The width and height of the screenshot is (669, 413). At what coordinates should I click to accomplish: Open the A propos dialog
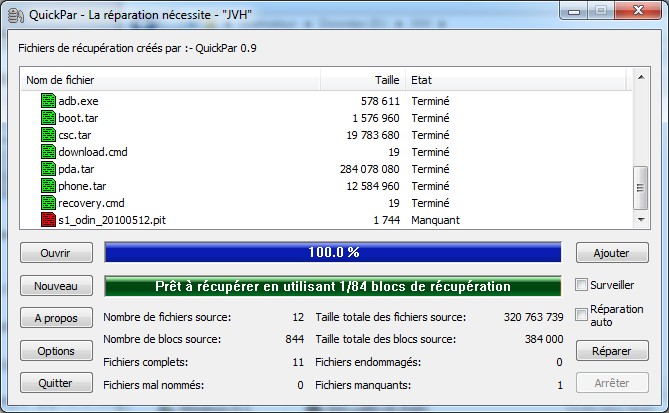pyautogui.click(x=56, y=318)
